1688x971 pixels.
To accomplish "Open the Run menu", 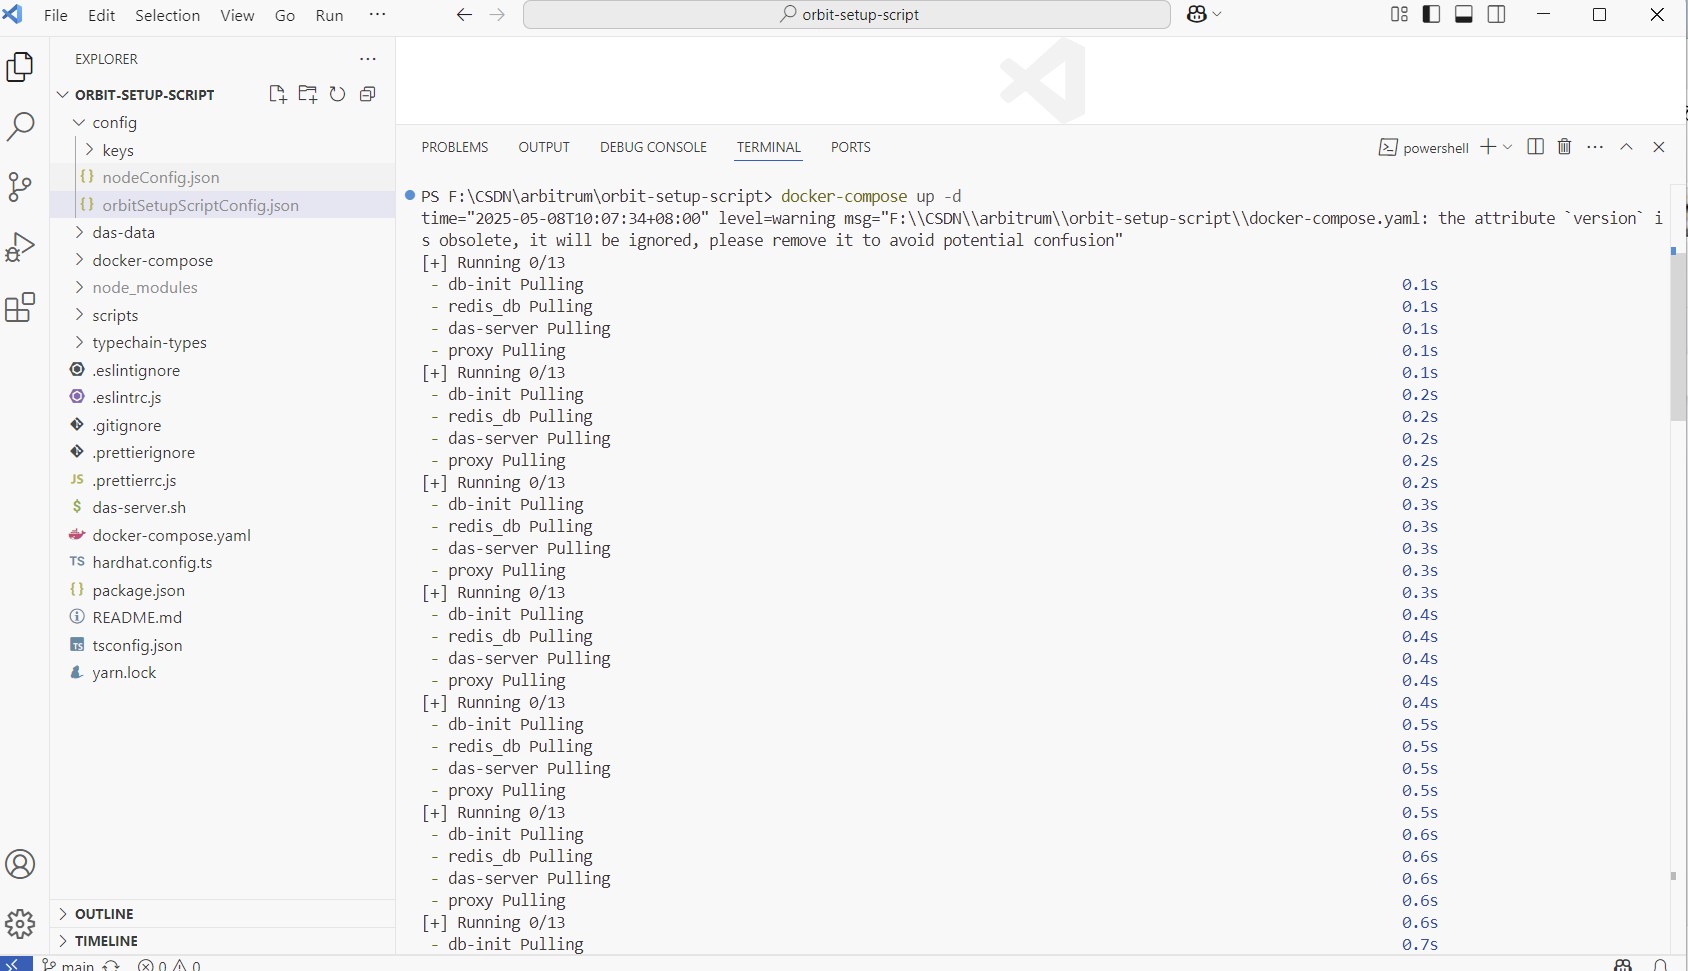I will pos(329,15).
